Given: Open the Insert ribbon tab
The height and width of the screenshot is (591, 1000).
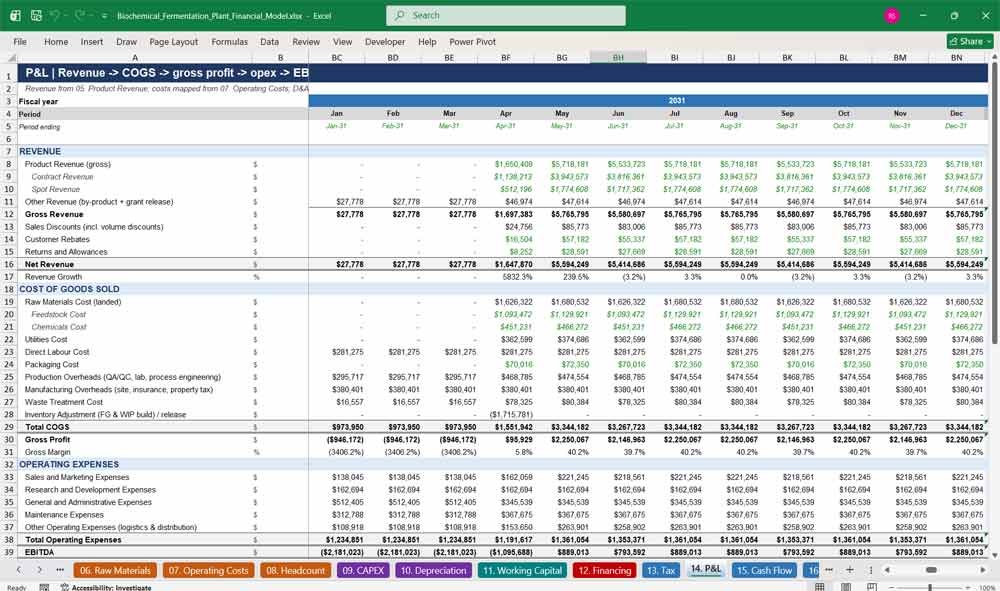Looking at the screenshot, I should (x=92, y=41).
